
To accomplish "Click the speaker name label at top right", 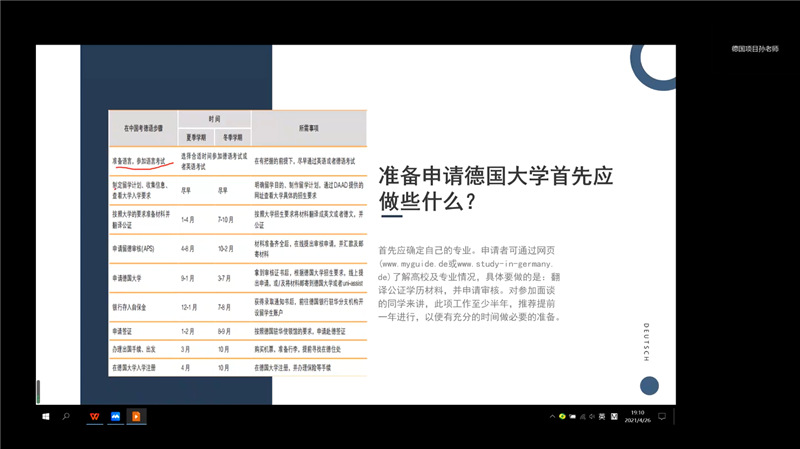I will (x=754, y=49).
